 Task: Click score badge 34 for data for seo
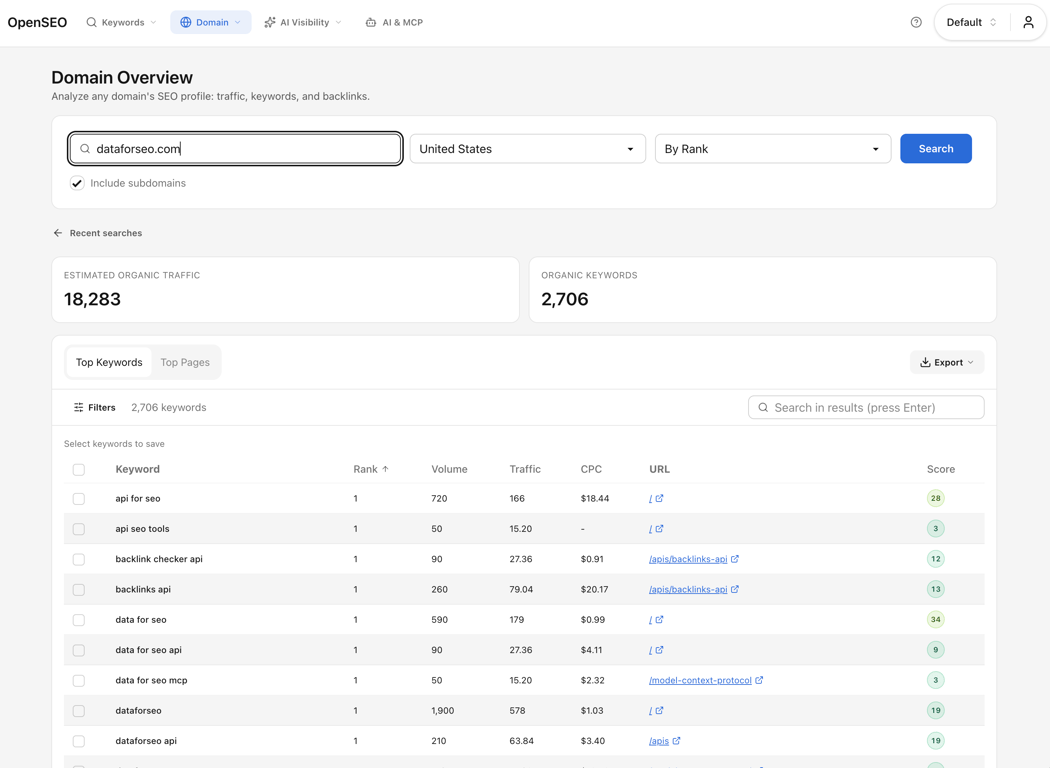[935, 619]
